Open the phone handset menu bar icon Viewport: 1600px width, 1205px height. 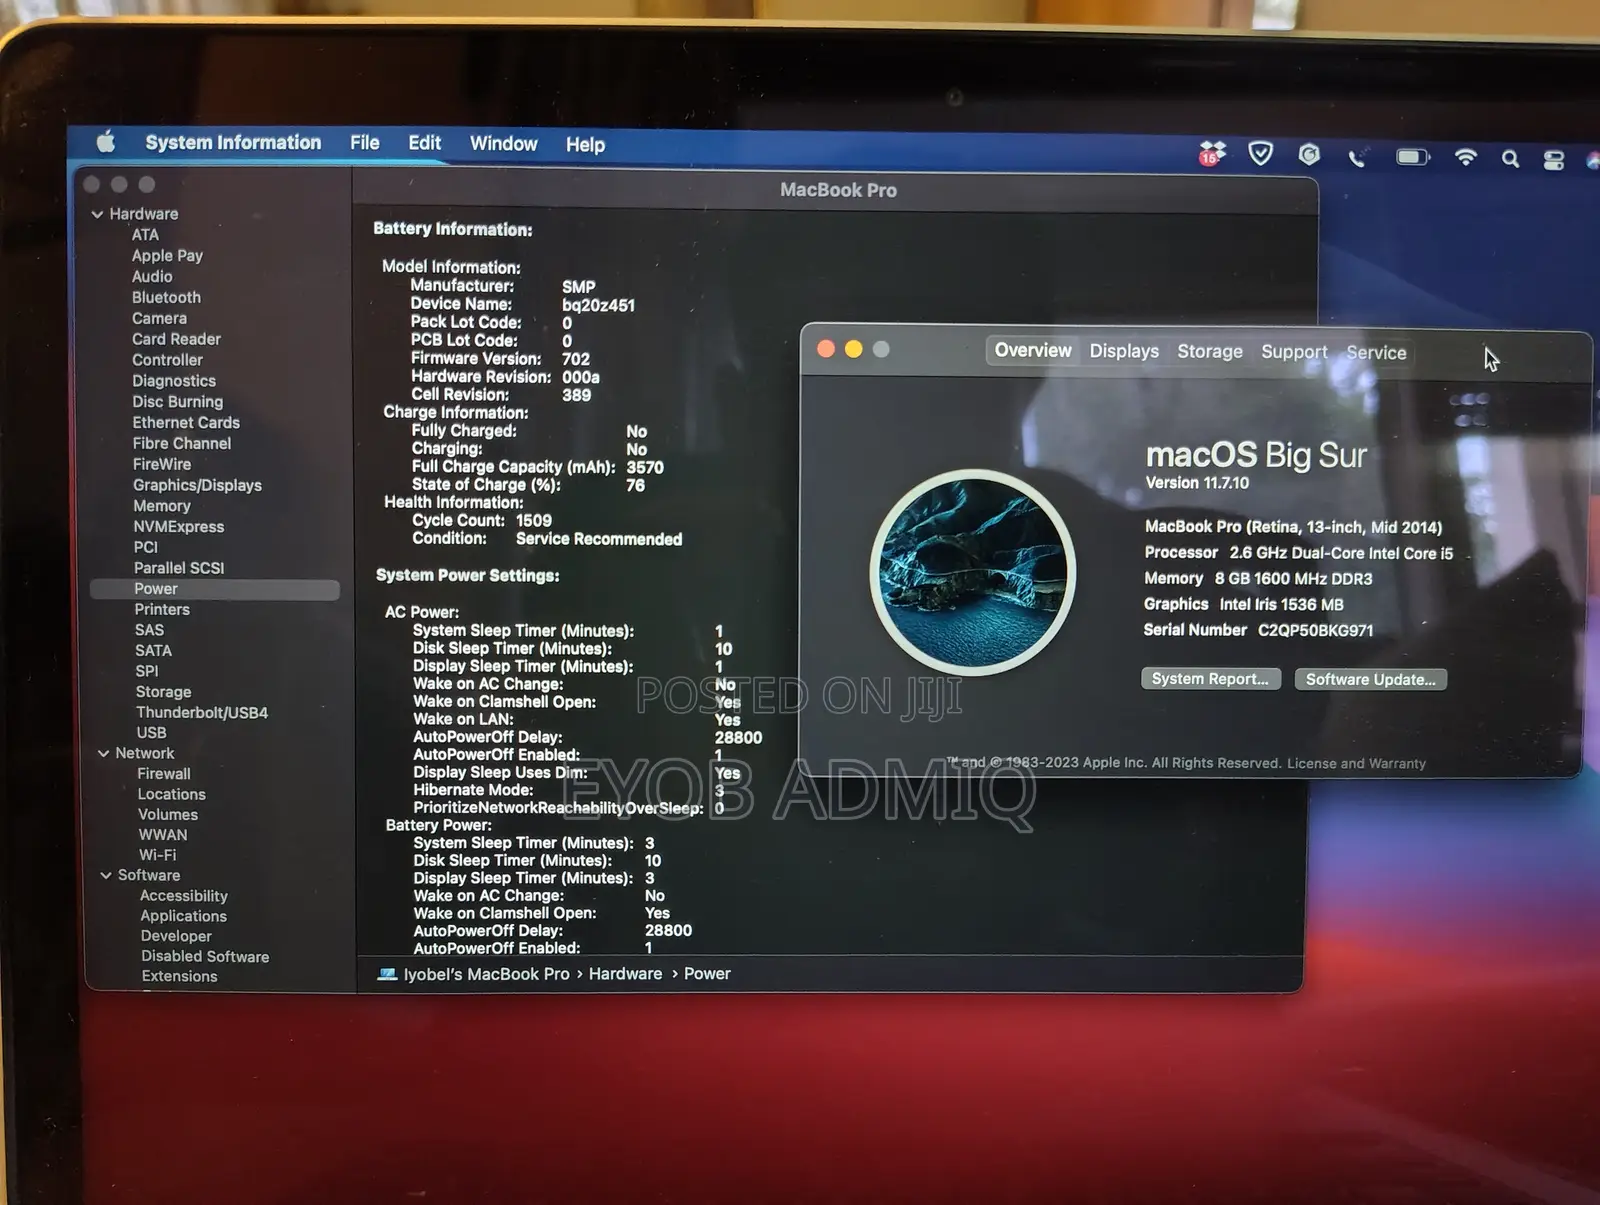click(1357, 157)
